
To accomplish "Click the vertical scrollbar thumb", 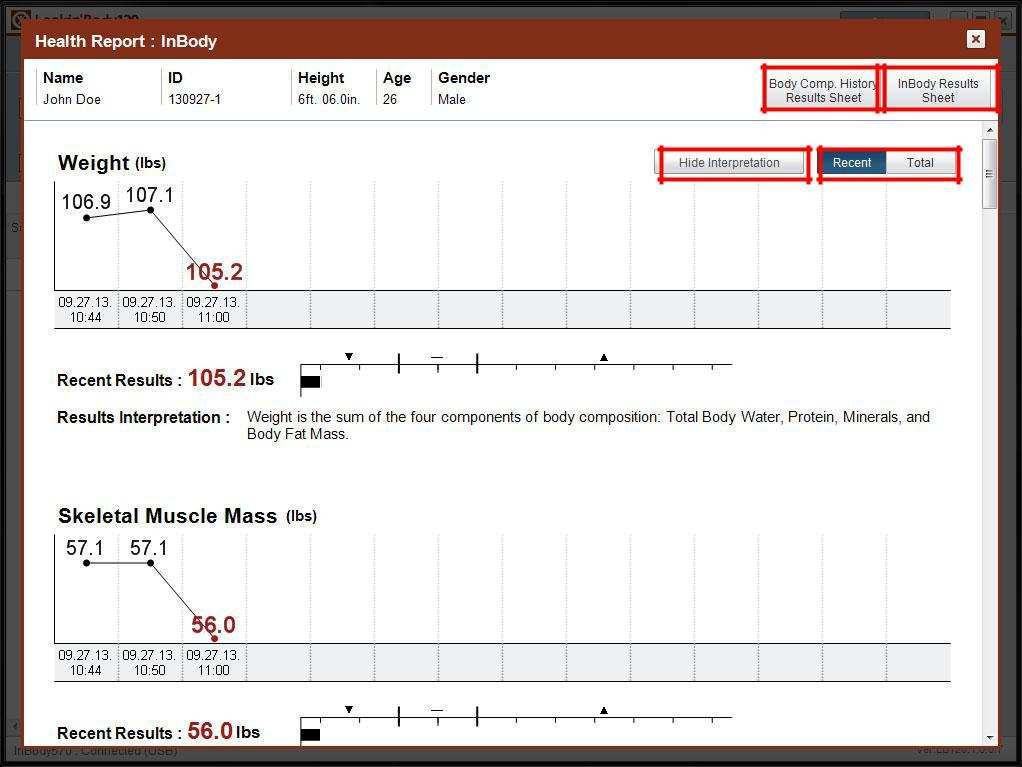I will click(x=989, y=174).
